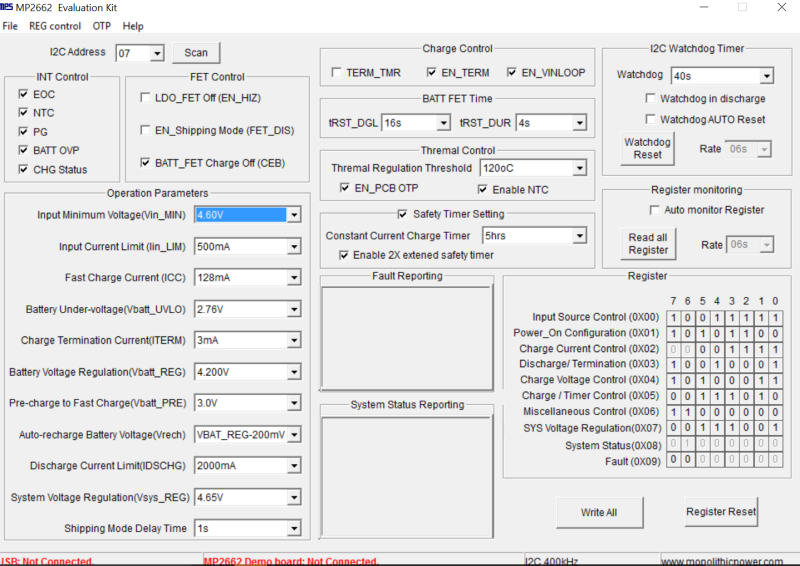
Task: Click the www.monolithicpower.com status text
Action: point(722,561)
